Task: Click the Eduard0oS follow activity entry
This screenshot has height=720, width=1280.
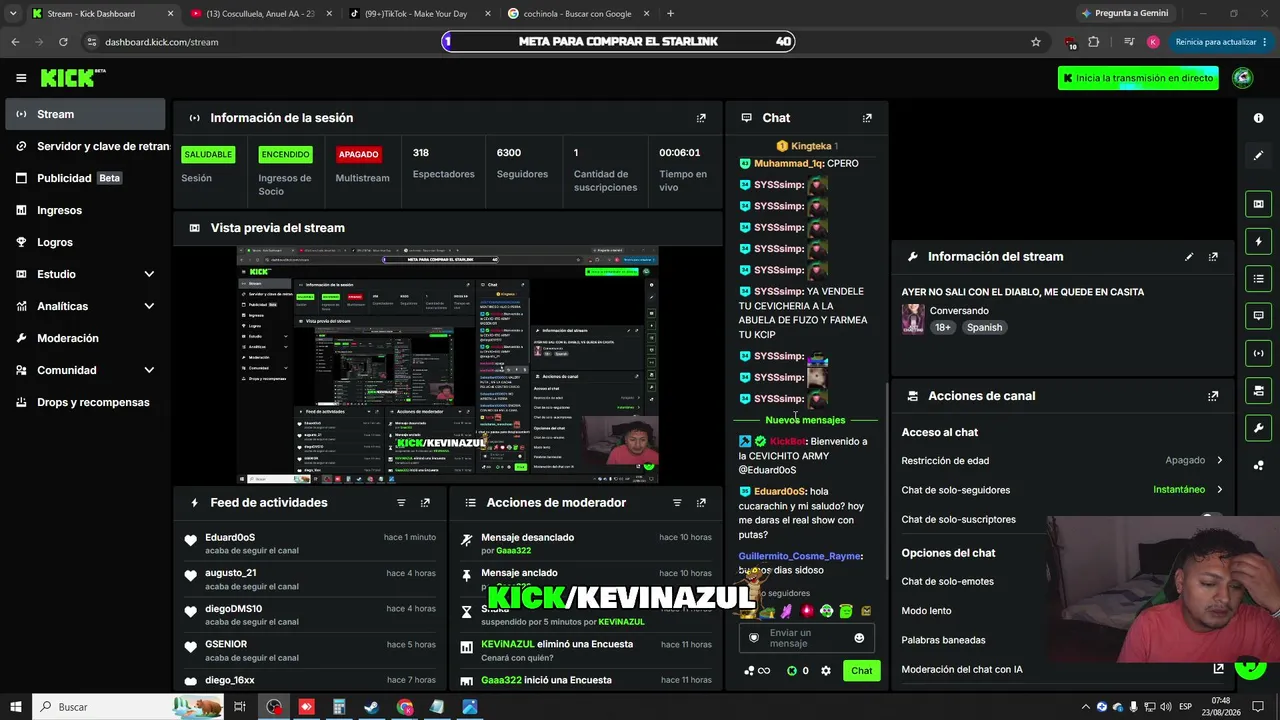Action: pos(310,544)
